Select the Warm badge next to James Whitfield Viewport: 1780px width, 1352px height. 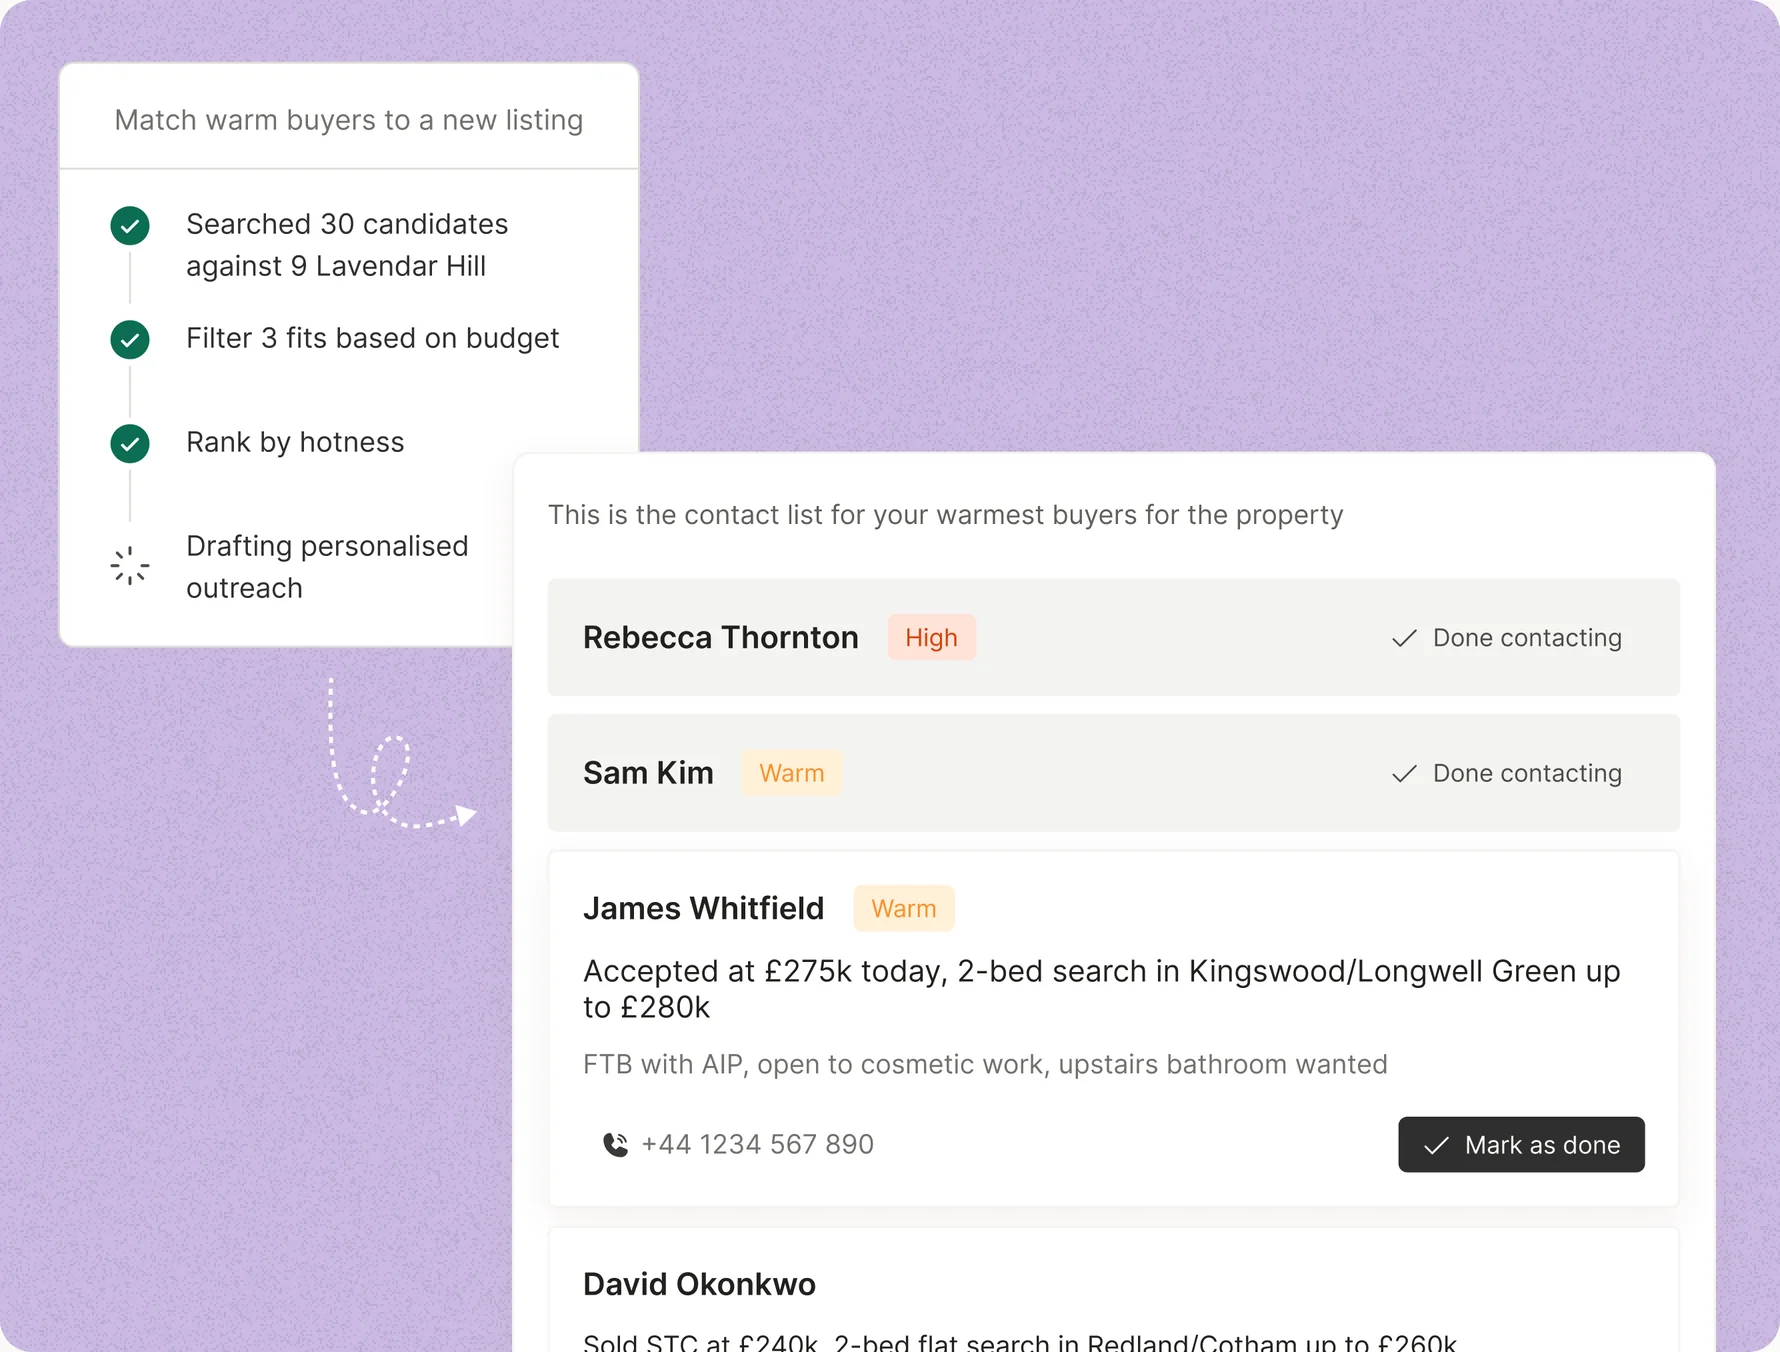pos(903,909)
